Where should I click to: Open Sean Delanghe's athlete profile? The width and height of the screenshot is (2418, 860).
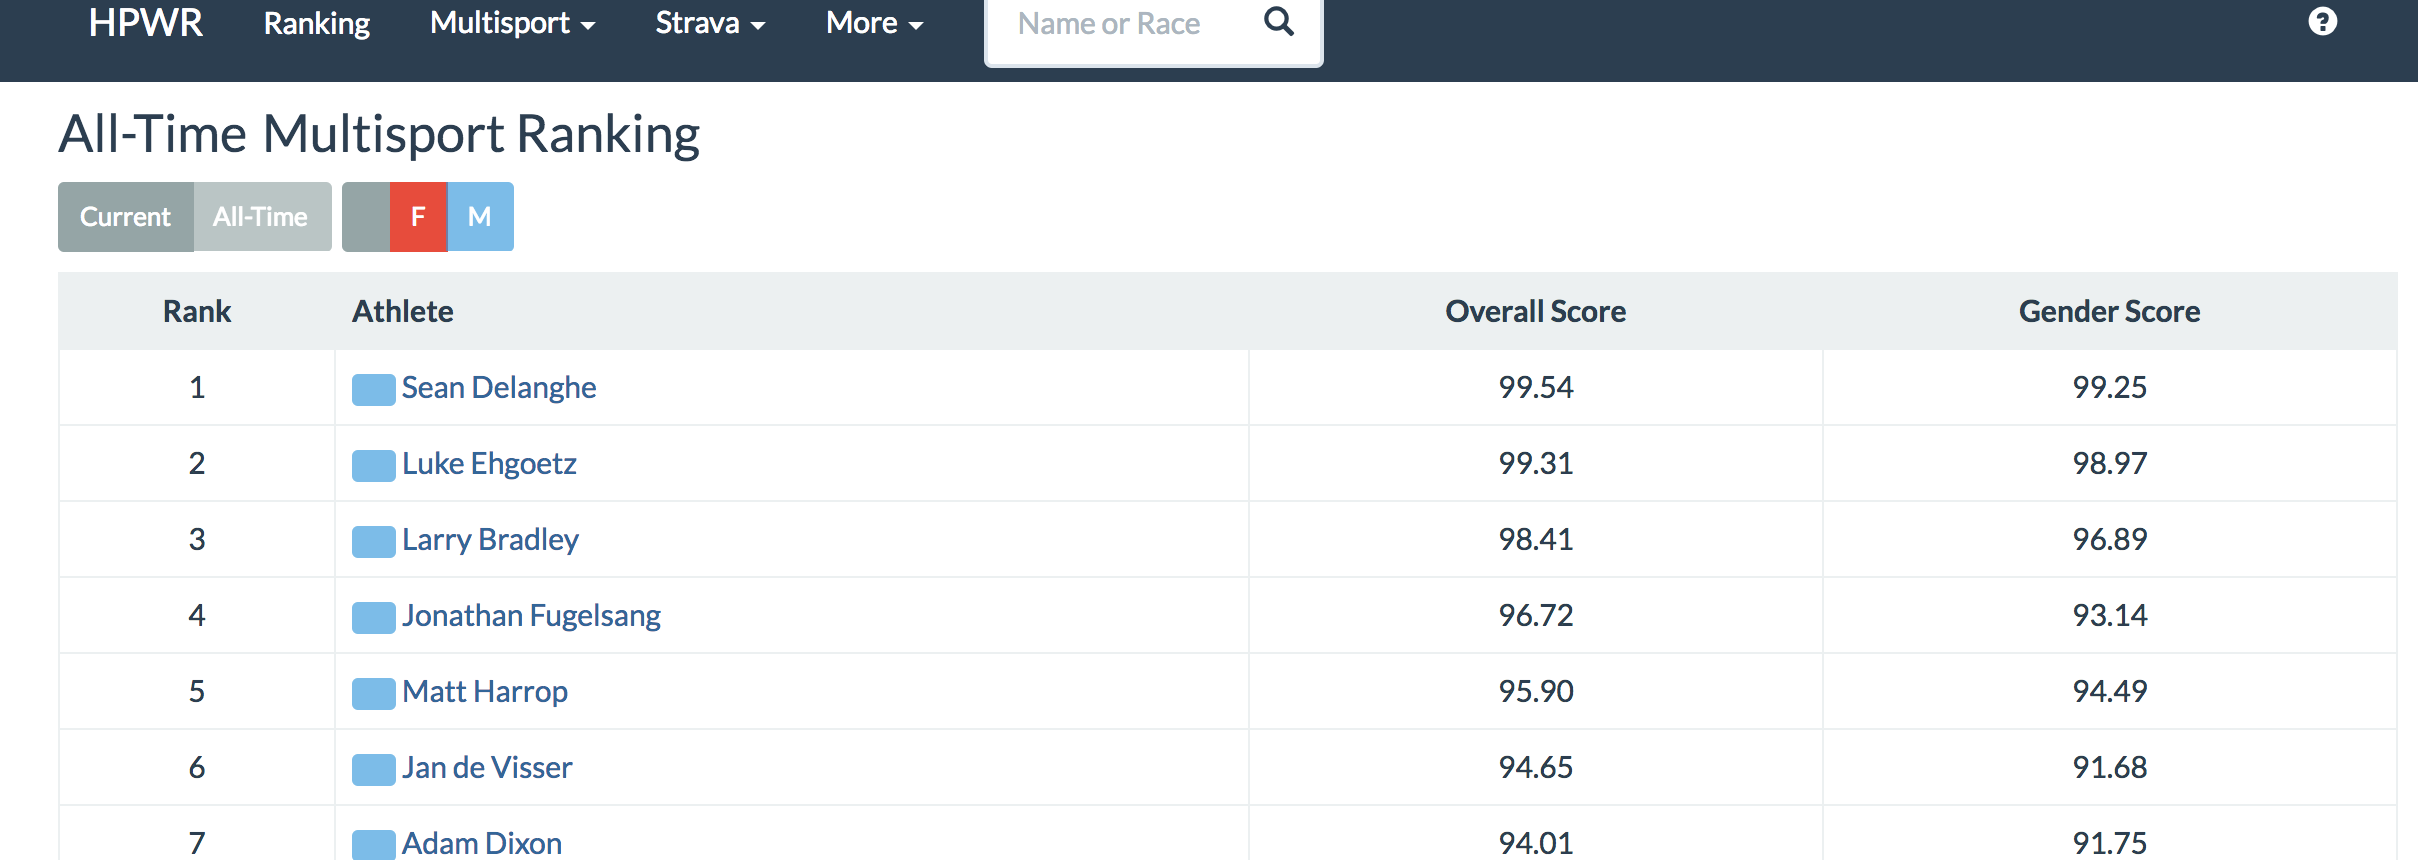[498, 388]
